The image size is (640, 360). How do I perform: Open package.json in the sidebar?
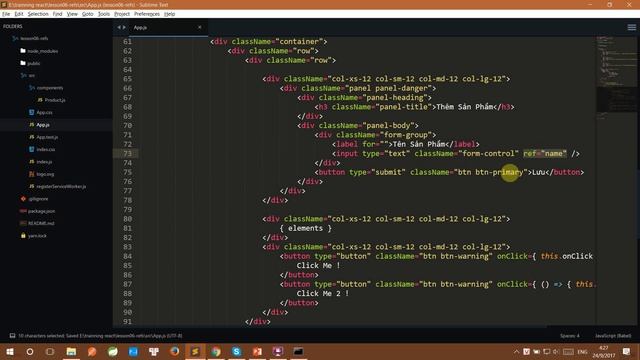pos(41,211)
